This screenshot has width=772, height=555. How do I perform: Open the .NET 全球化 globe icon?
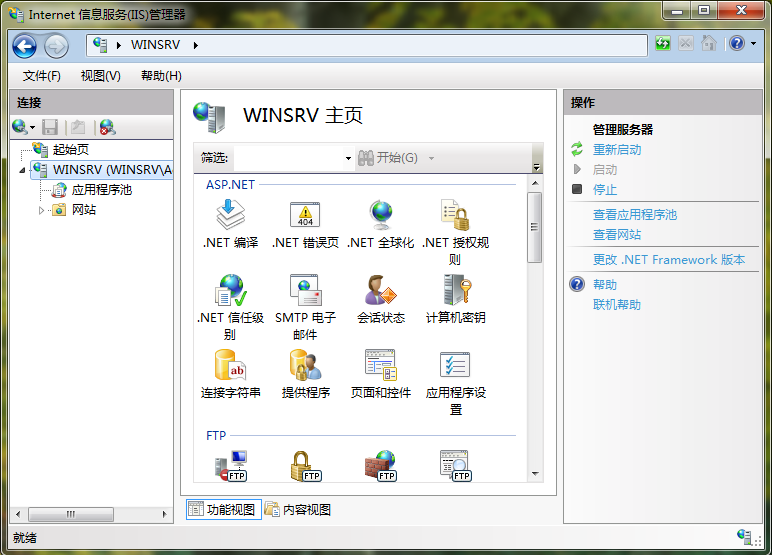pos(381,215)
